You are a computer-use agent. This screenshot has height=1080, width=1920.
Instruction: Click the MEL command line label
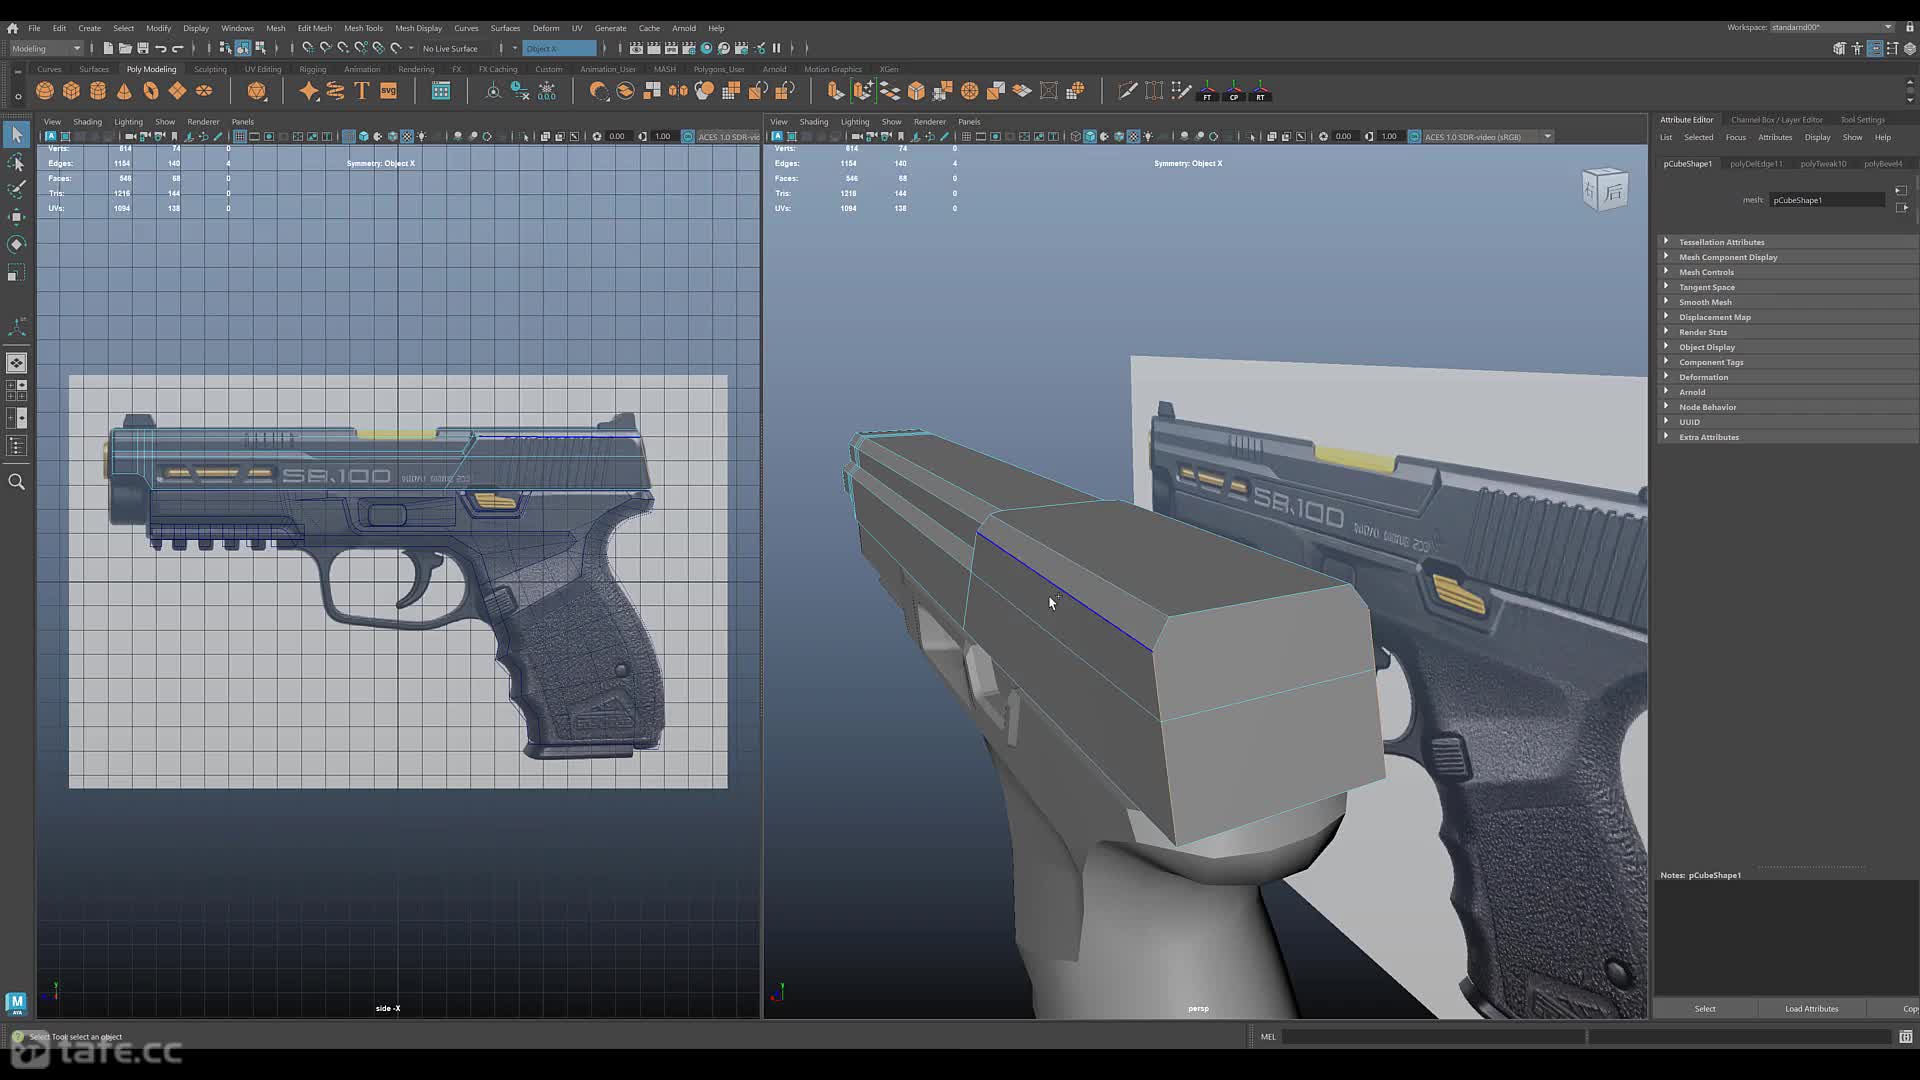coord(1268,1037)
